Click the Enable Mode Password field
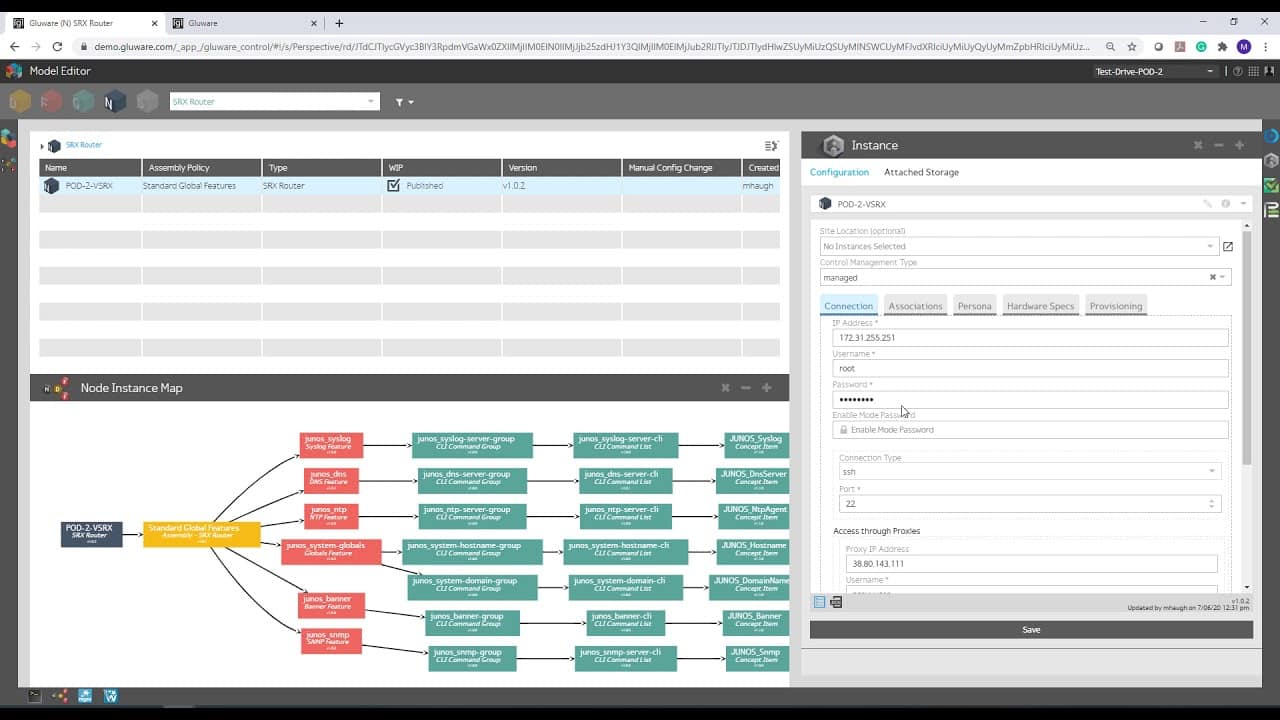This screenshot has width=1280, height=720. 1030,430
